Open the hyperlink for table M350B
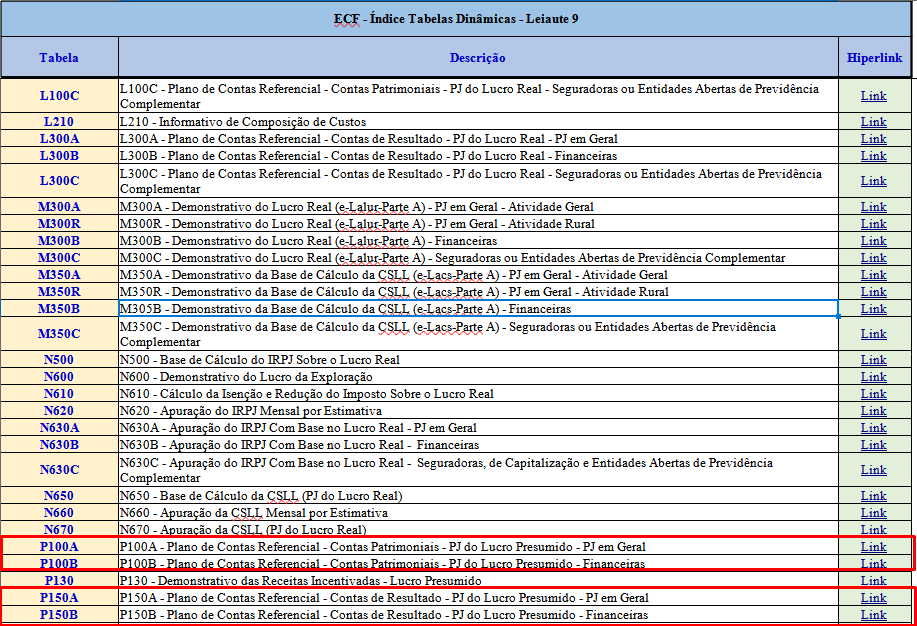Screen dimensions: 917x626 pyautogui.click(x=873, y=309)
